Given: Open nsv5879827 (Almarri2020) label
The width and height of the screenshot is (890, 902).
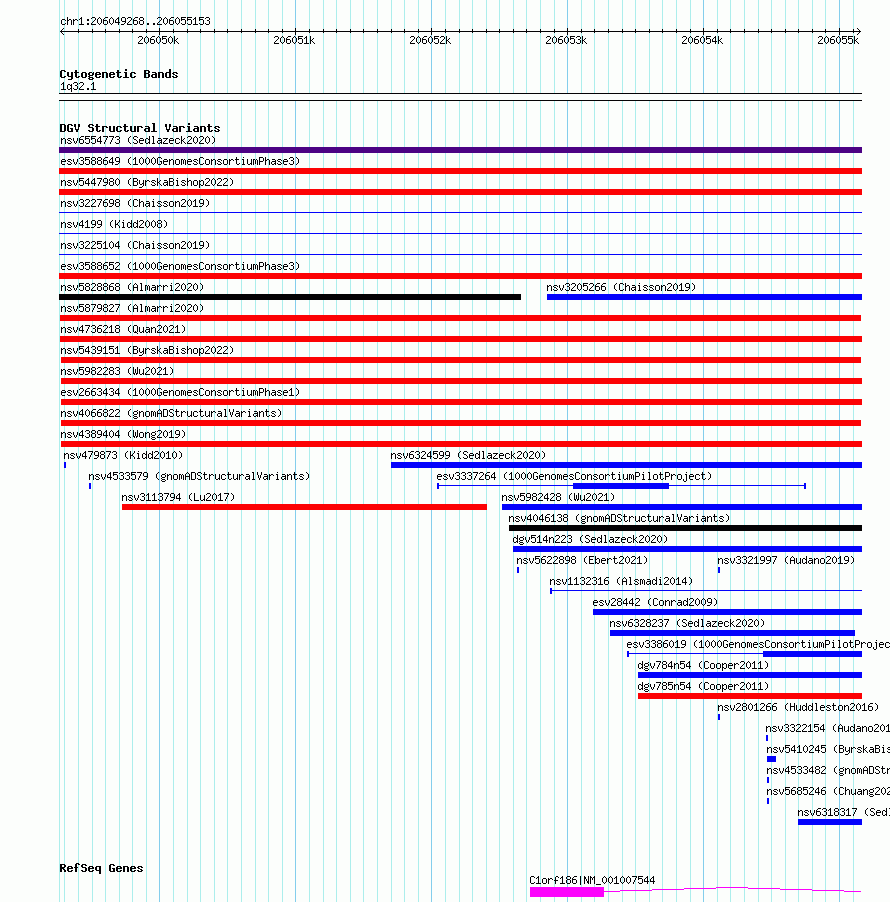Looking at the screenshot, I should click(132, 308).
